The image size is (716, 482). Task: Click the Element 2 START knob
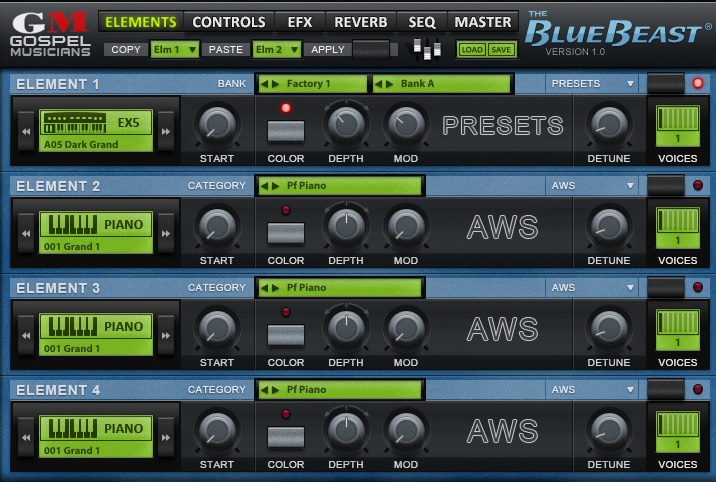pos(217,226)
